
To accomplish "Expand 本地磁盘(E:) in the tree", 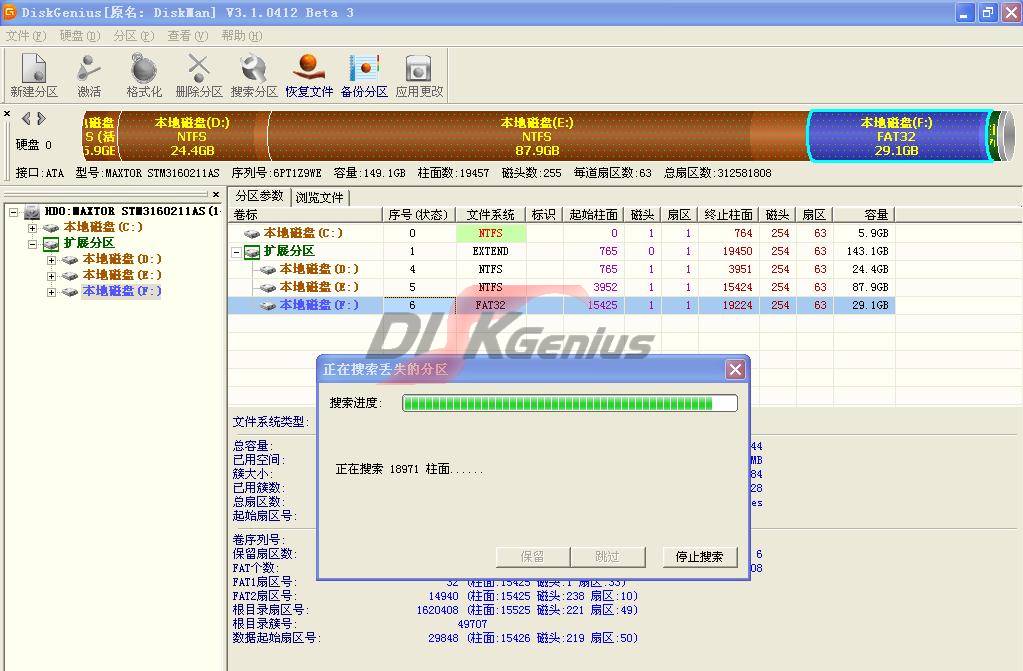I will coord(51,275).
